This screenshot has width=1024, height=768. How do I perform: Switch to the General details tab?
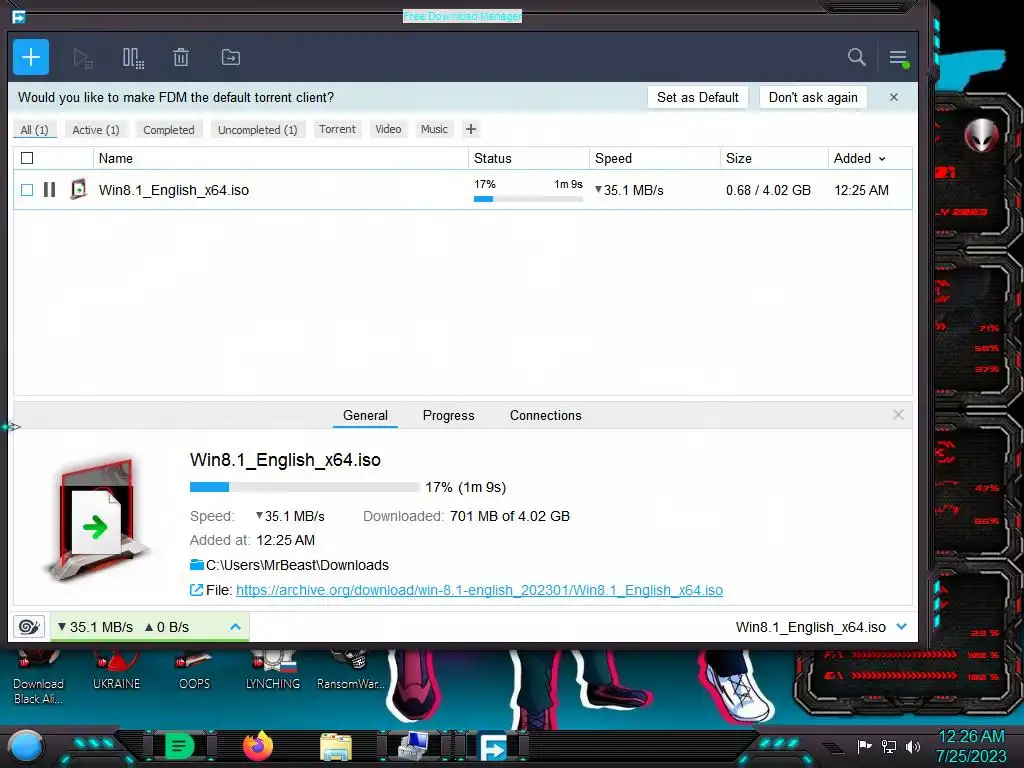(x=365, y=415)
